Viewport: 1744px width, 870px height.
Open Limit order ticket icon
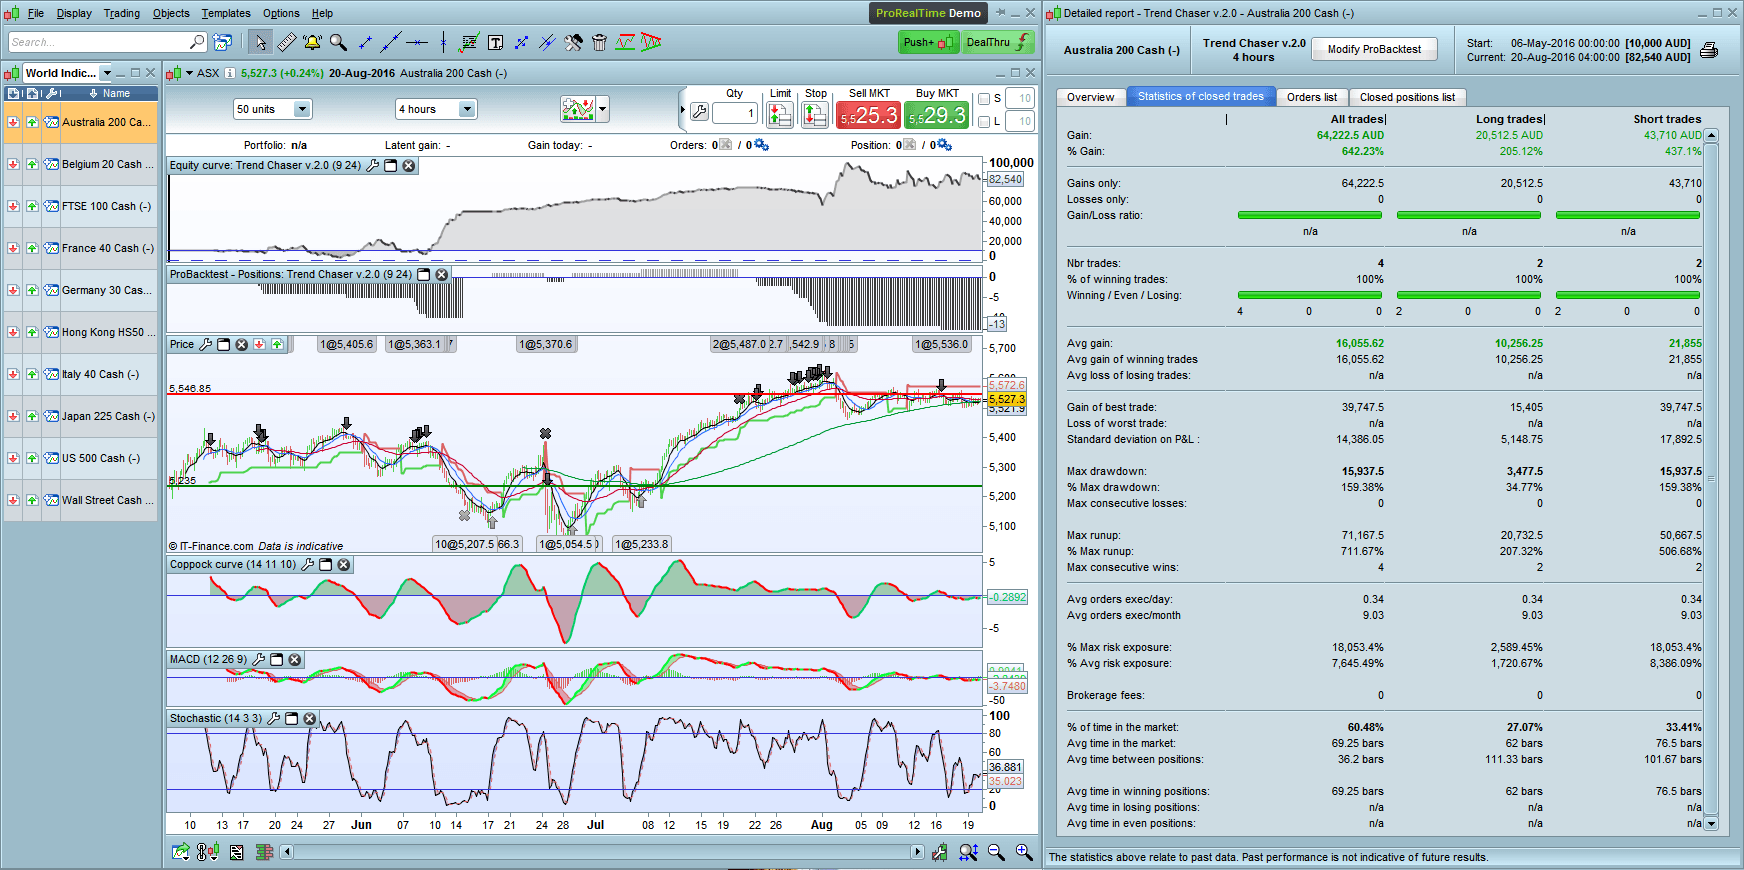pyautogui.click(x=780, y=115)
